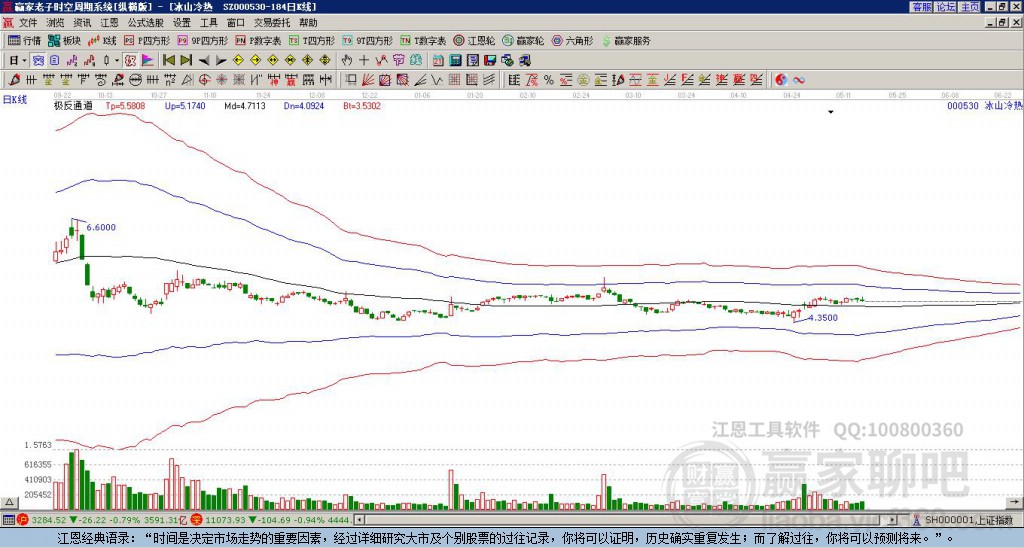Open the P数字表 tool
This screenshot has width=1024, height=548.
259,40
